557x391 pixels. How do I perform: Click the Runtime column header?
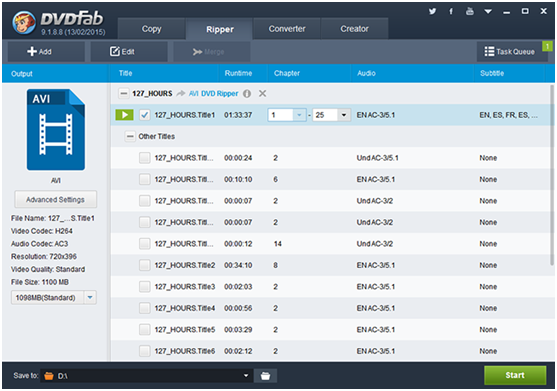238,73
